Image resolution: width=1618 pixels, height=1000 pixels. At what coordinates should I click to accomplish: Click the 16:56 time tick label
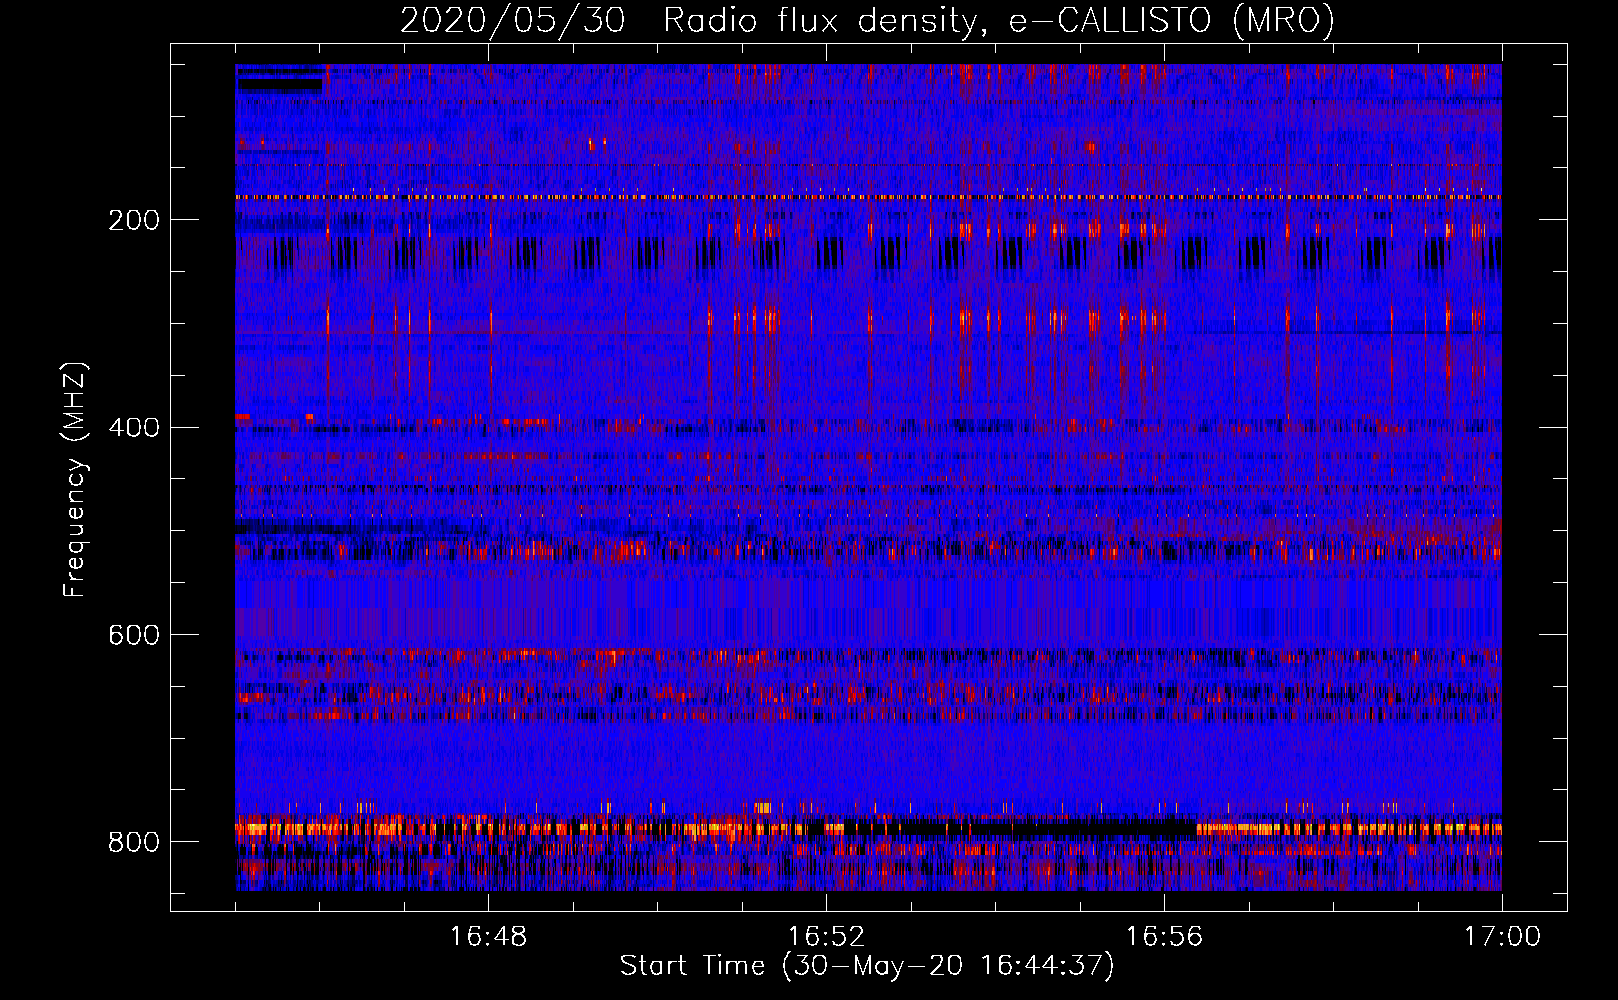[x=1164, y=937]
